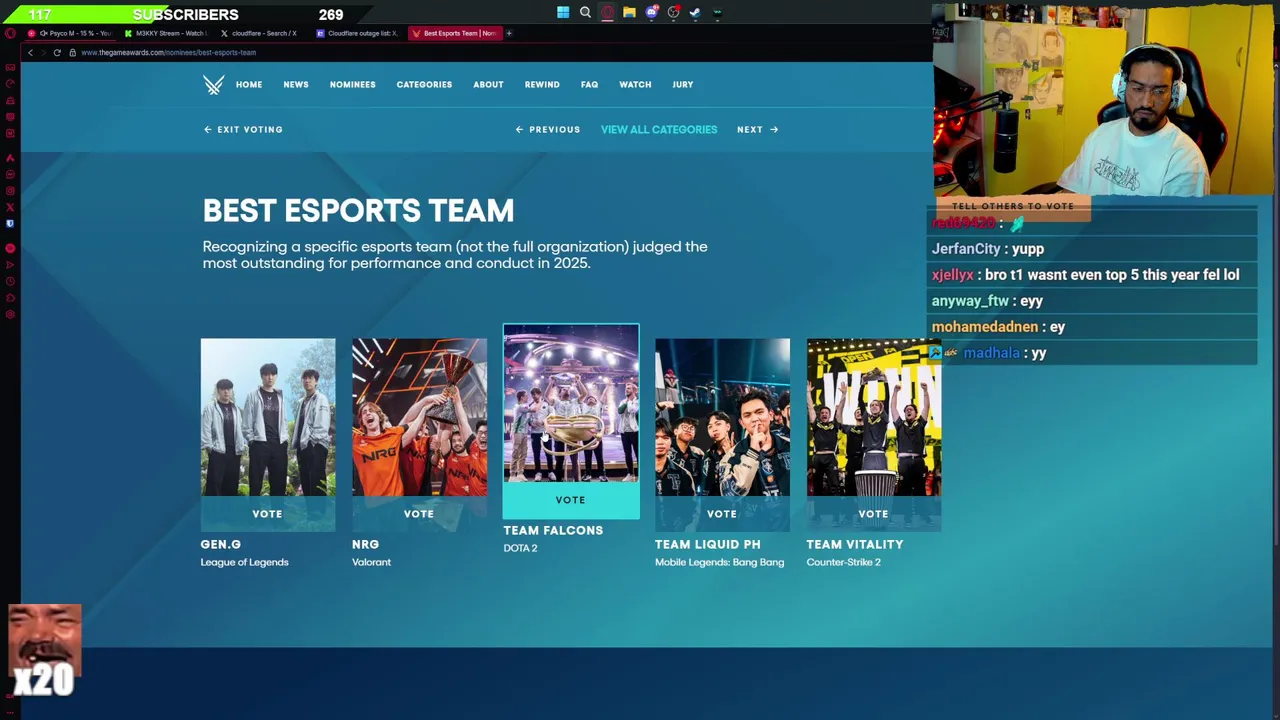Switch to Cloudflare outage list tab
Screen dimensions: 1280x720
(x=357, y=33)
